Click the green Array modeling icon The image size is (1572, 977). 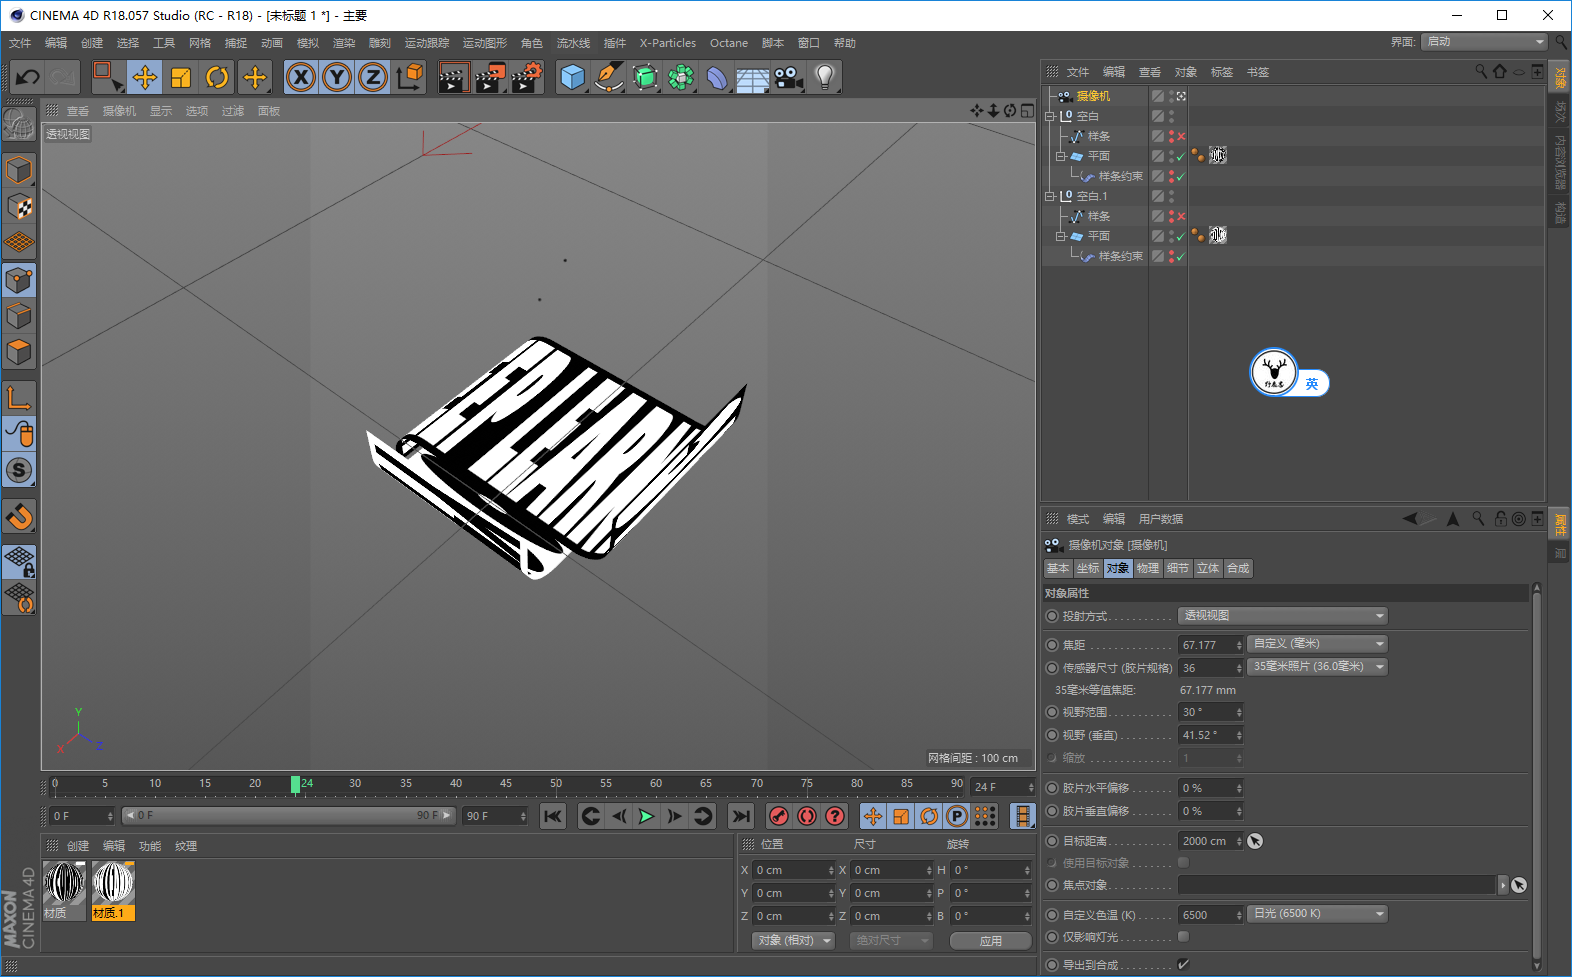[x=681, y=77]
